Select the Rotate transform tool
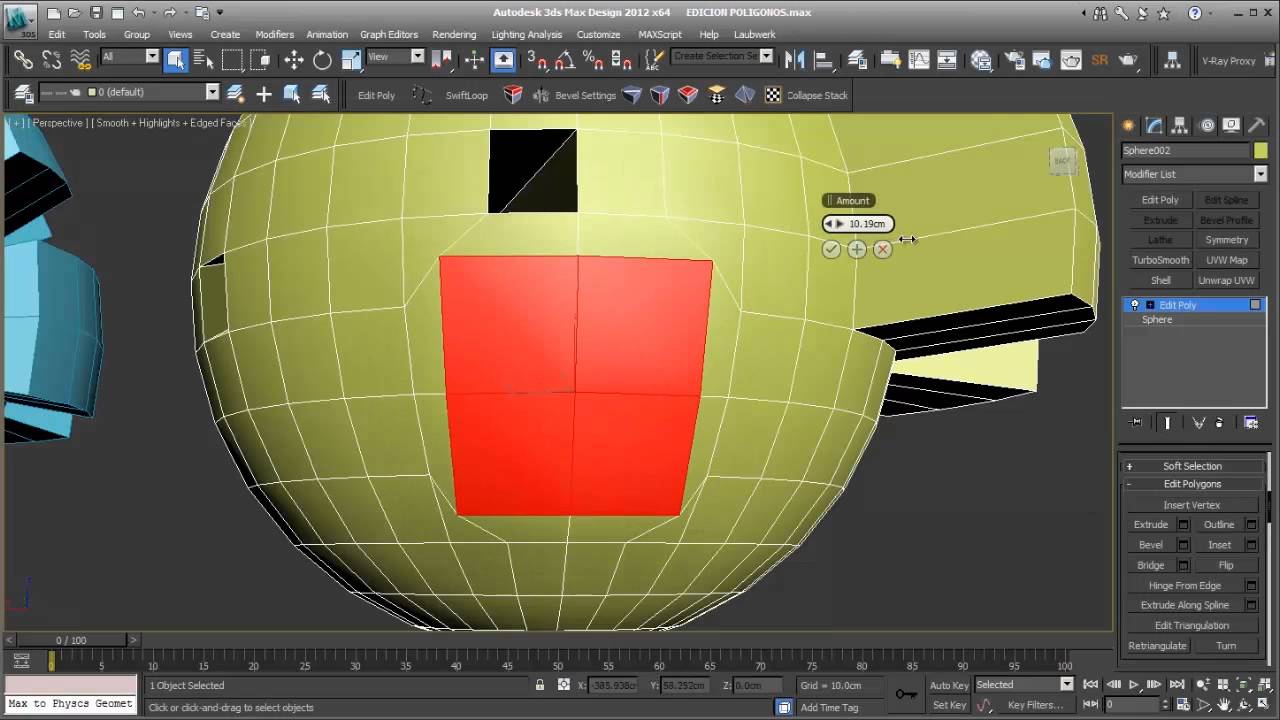Screen dimensions: 1280x720 click(x=322, y=60)
